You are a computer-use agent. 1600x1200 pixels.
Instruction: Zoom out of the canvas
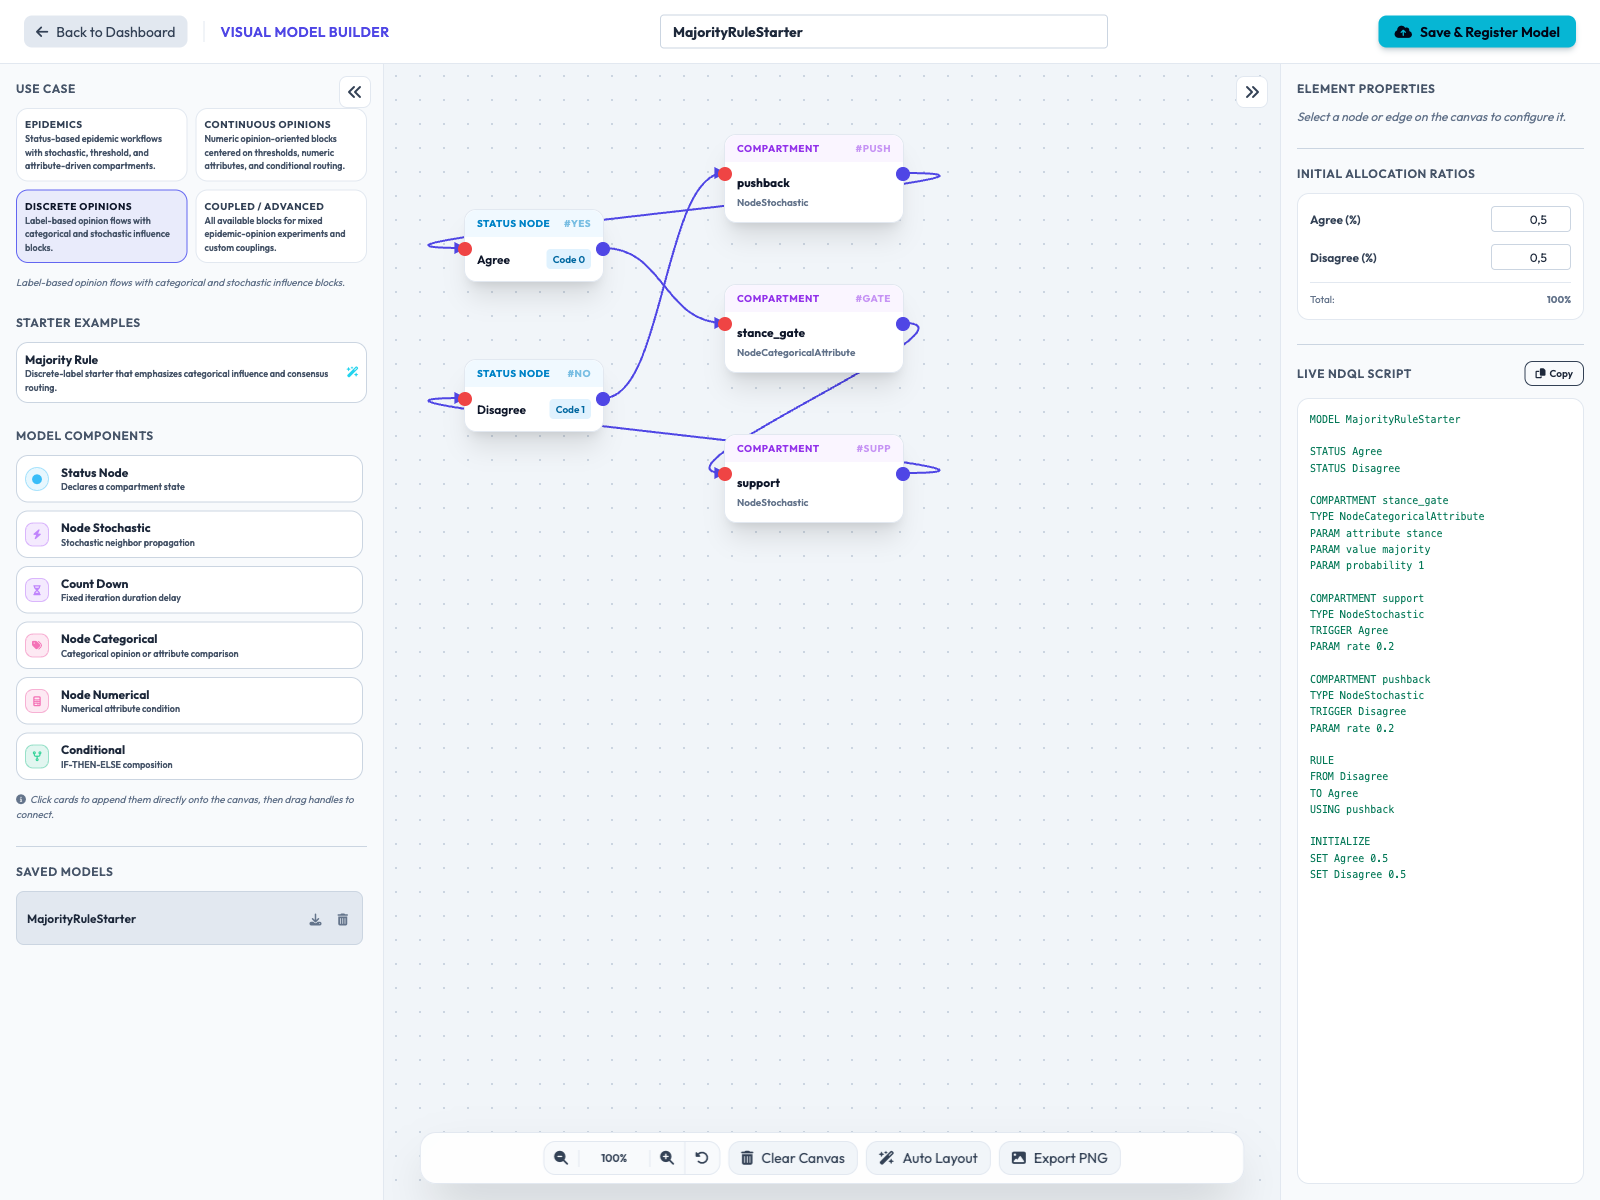pyautogui.click(x=561, y=1158)
